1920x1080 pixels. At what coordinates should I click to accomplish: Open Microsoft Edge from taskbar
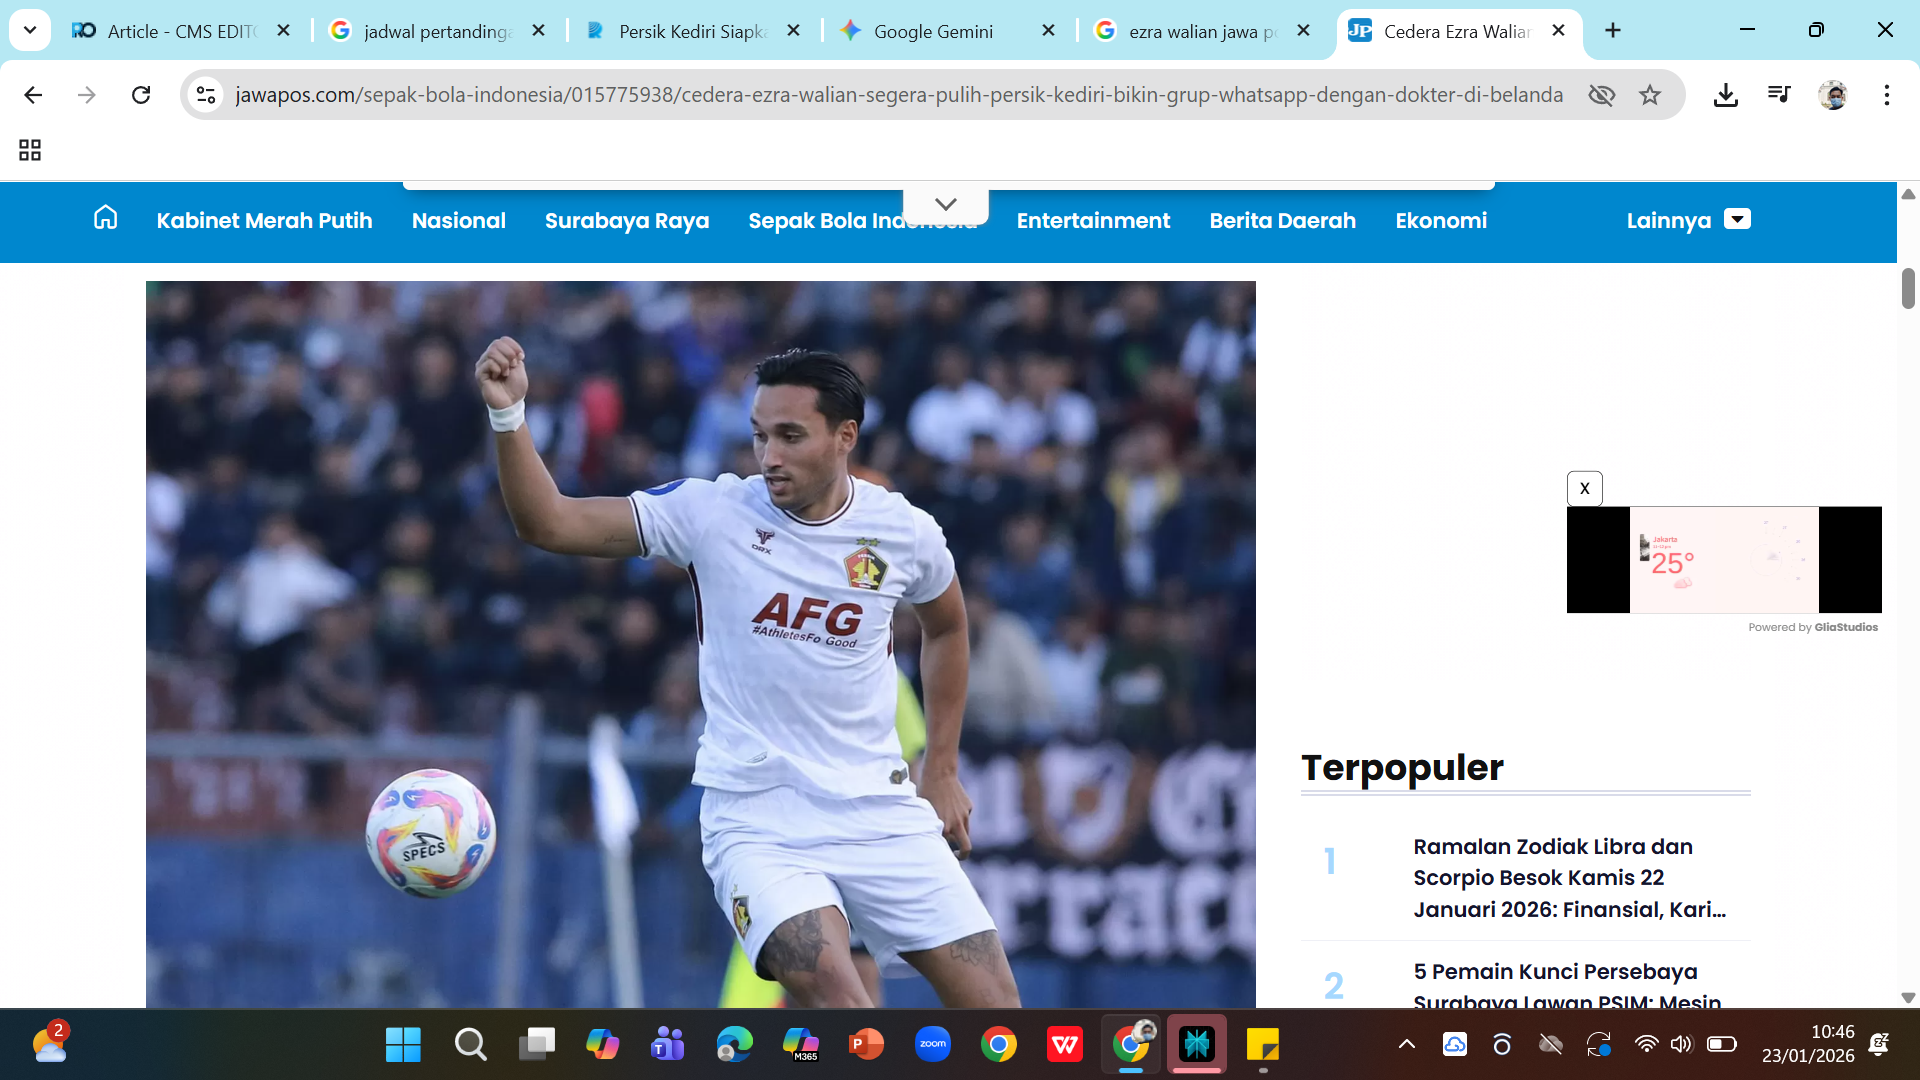click(734, 1045)
